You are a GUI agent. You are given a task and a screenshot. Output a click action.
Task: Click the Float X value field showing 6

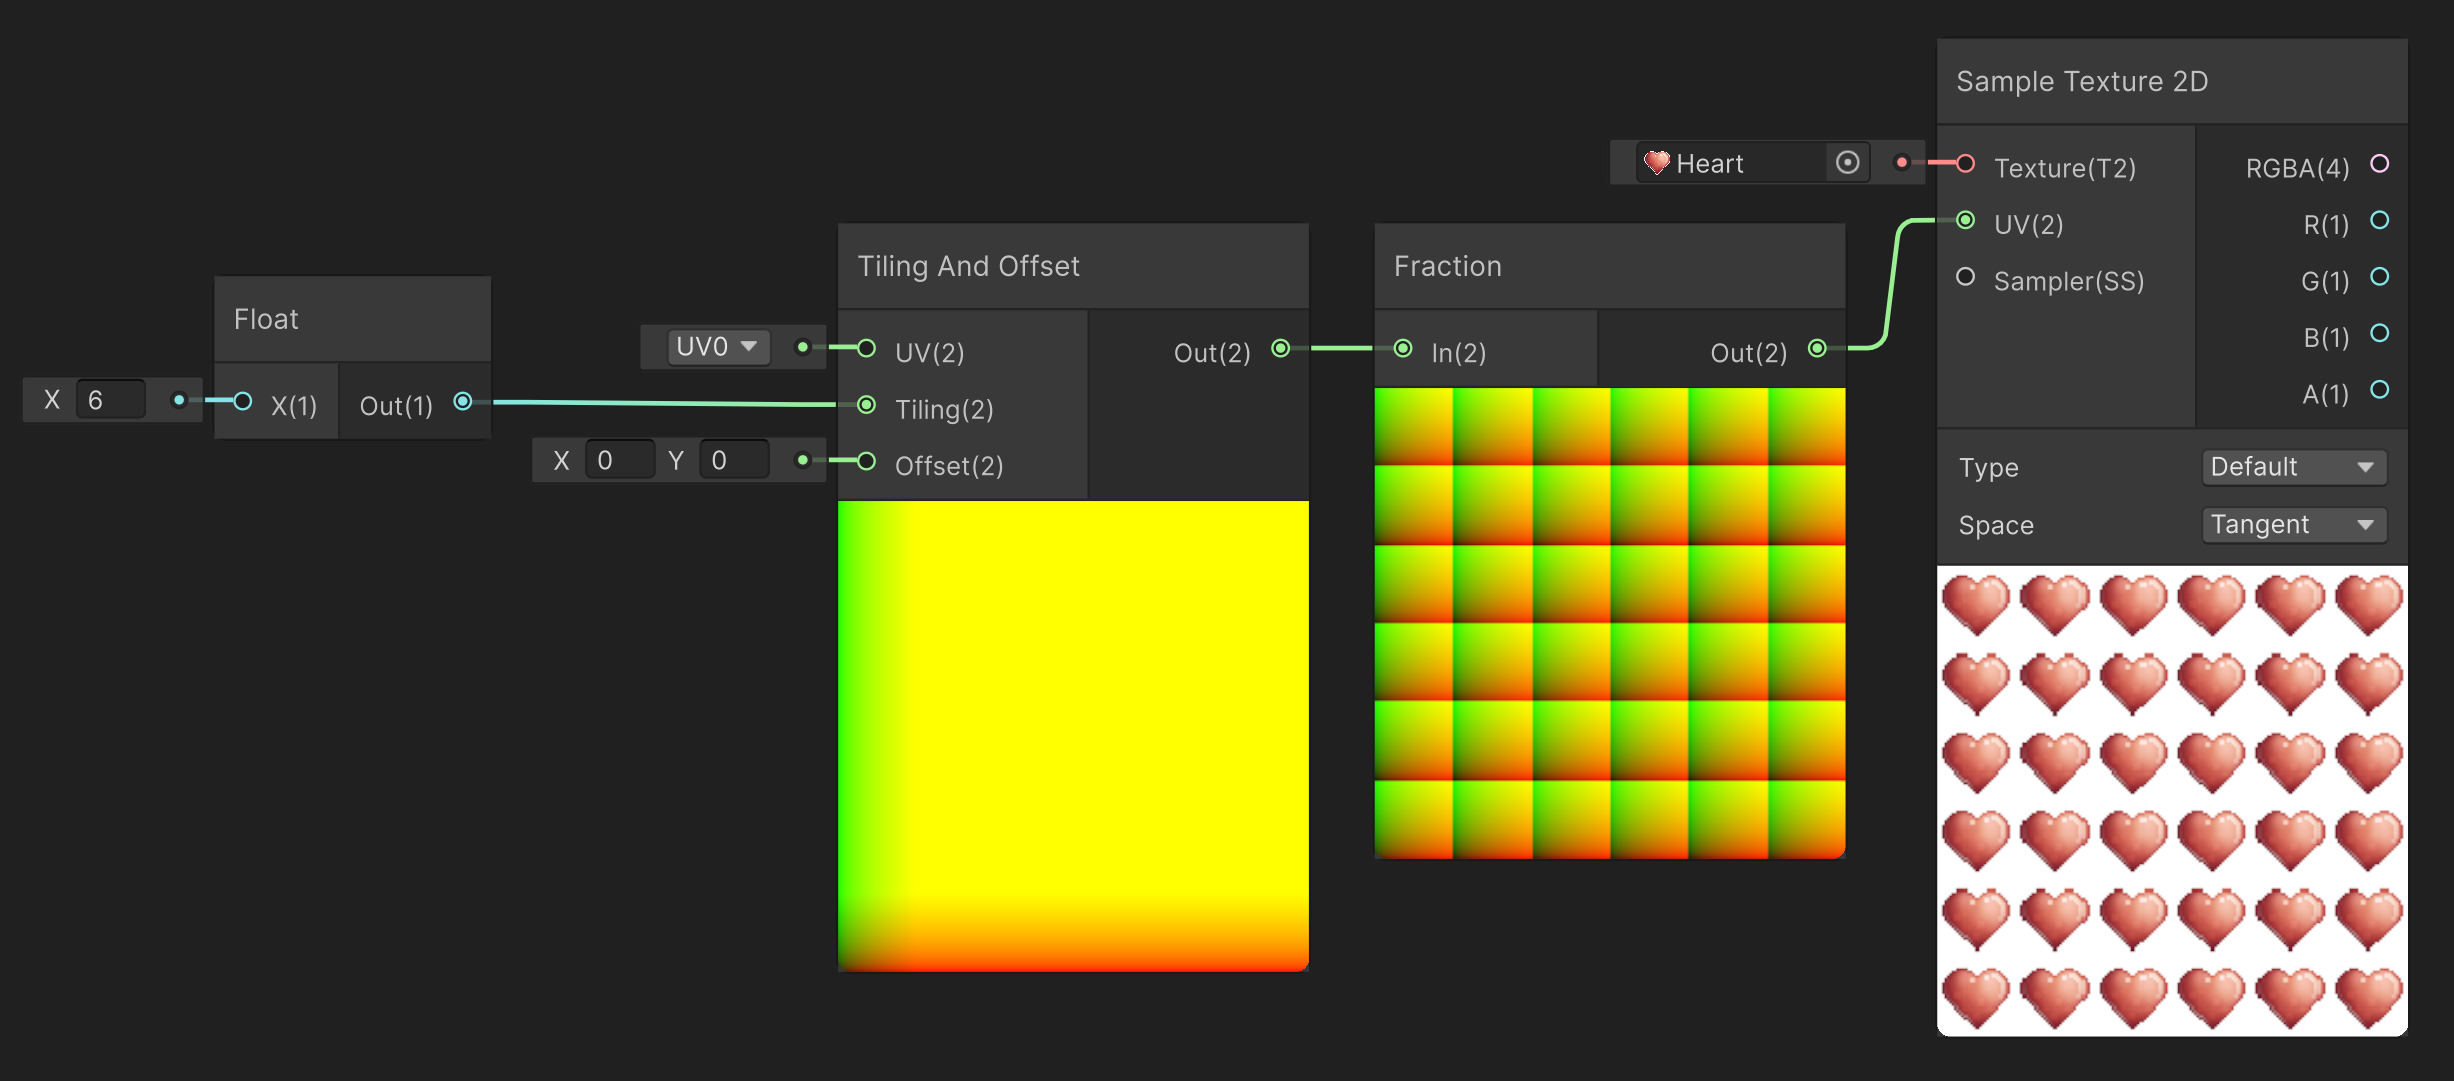tap(110, 400)
